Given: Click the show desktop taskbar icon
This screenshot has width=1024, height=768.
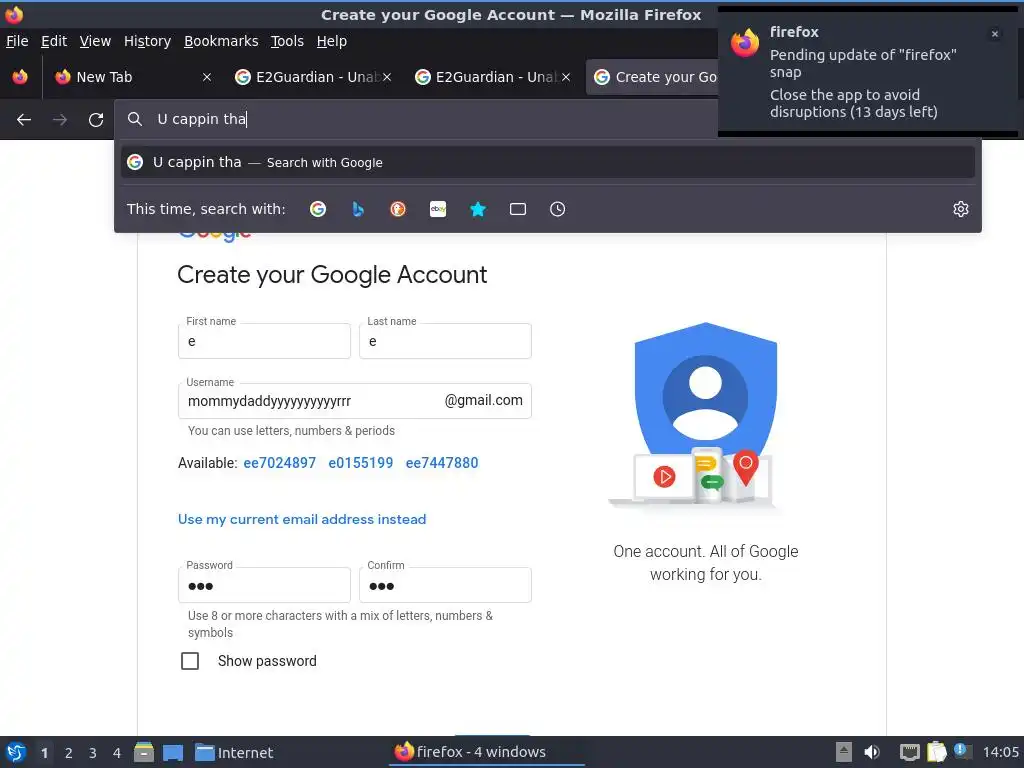Looking at the screenshot, I should tap(173, 752).
